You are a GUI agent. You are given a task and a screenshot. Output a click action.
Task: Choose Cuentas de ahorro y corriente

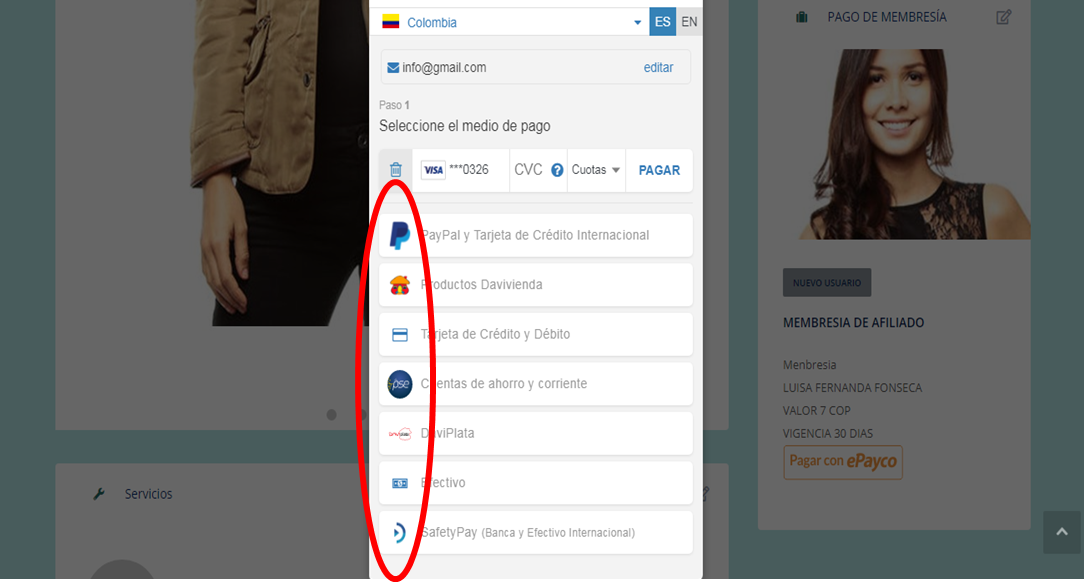(536, 384)
